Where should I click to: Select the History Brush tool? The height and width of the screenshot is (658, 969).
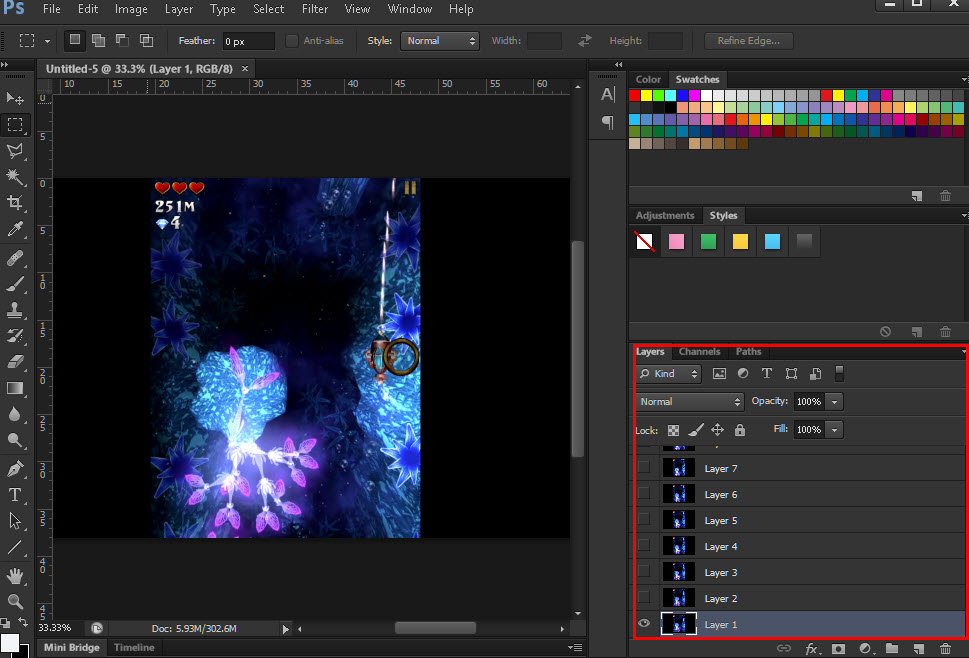15,335
